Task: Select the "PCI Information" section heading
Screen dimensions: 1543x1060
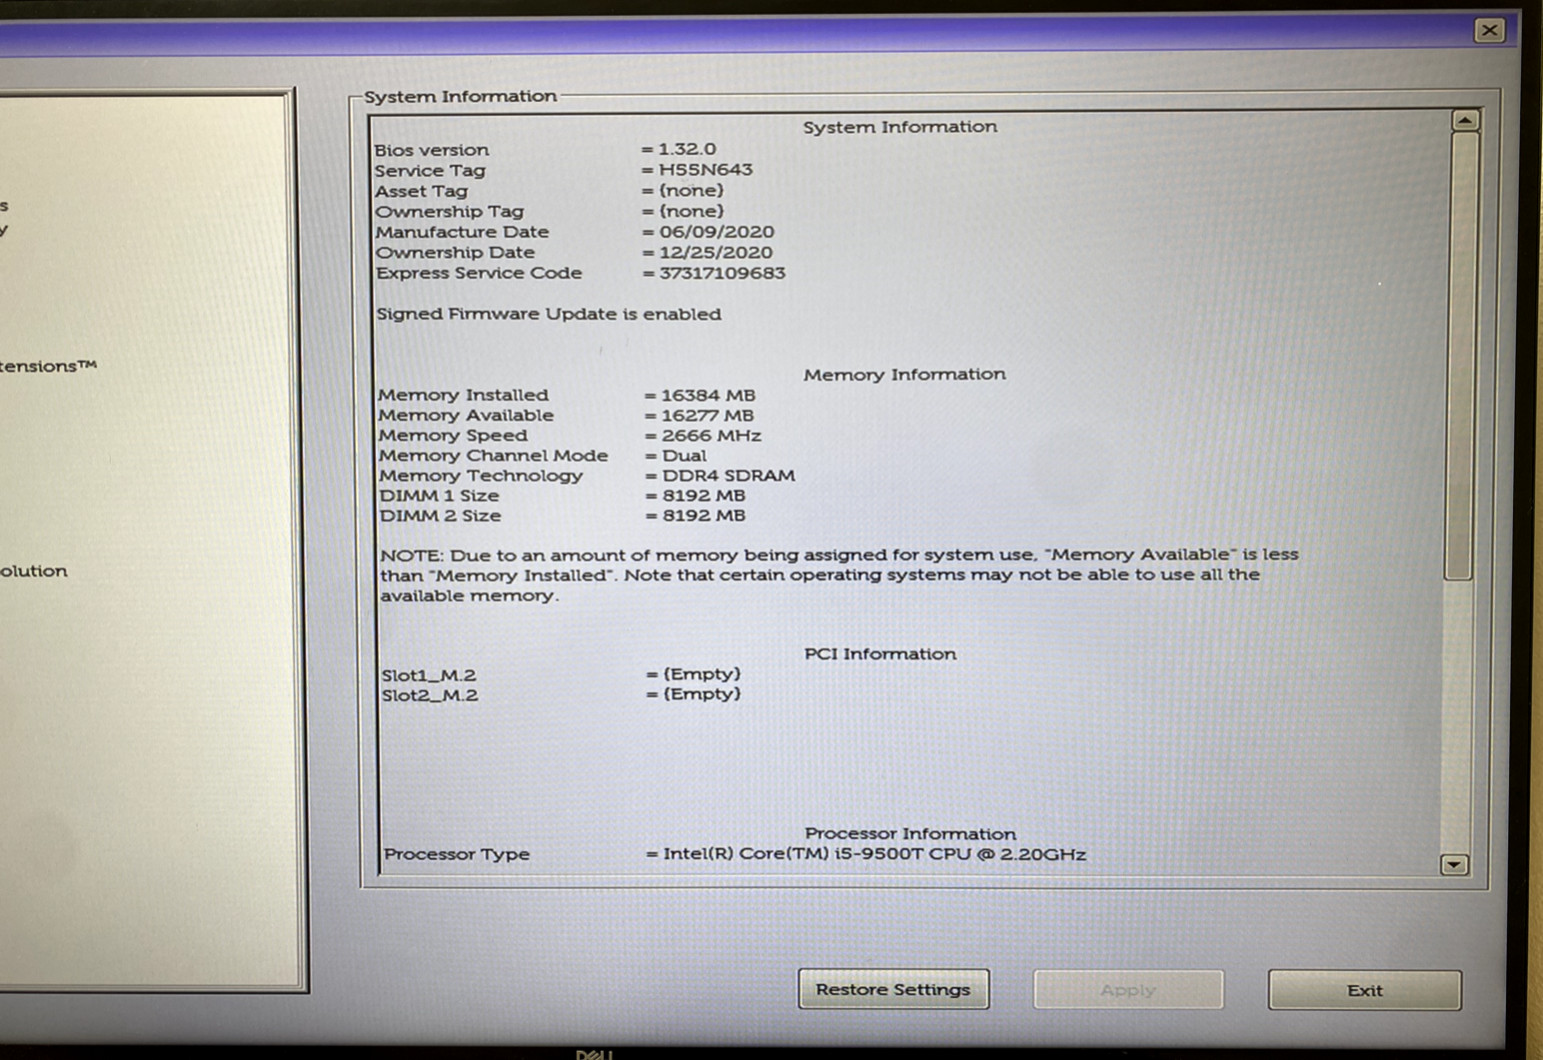Action: (x=880, y=654)
